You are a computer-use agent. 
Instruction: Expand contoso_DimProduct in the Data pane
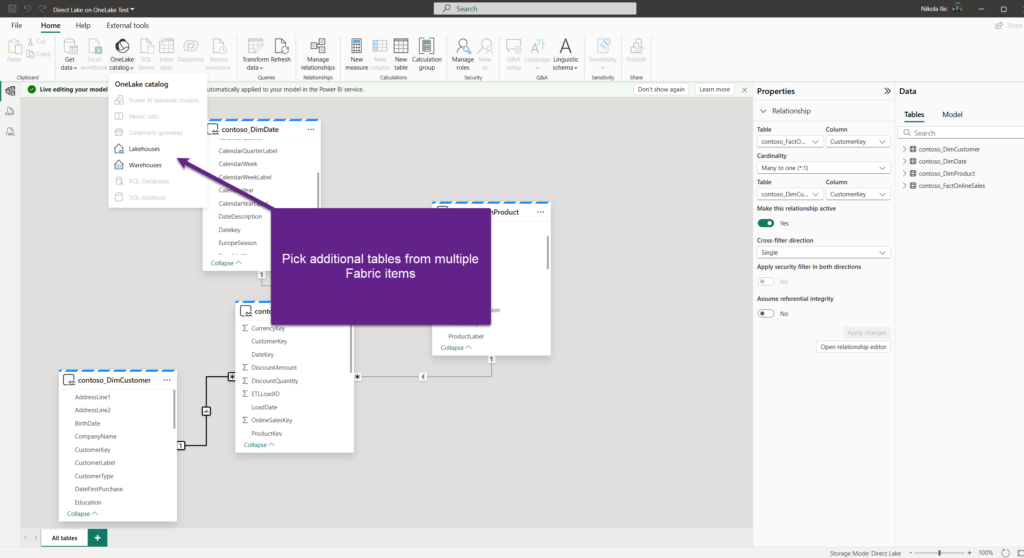904,173
